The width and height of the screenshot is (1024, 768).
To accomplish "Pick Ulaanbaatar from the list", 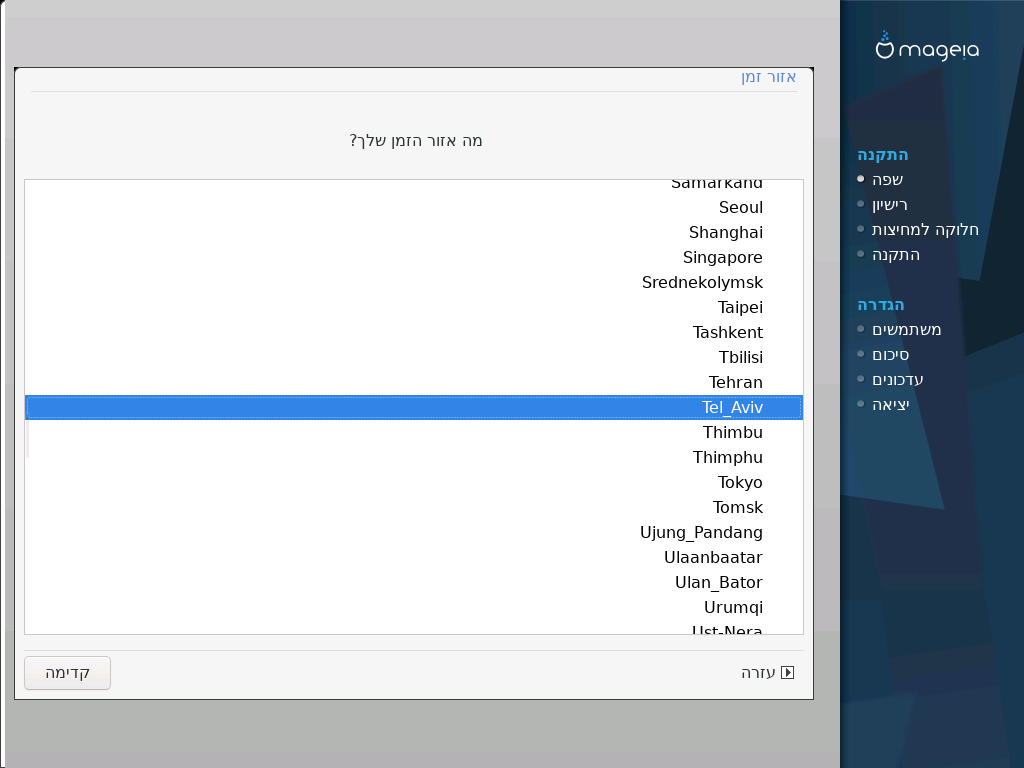I will coord(414,558).
